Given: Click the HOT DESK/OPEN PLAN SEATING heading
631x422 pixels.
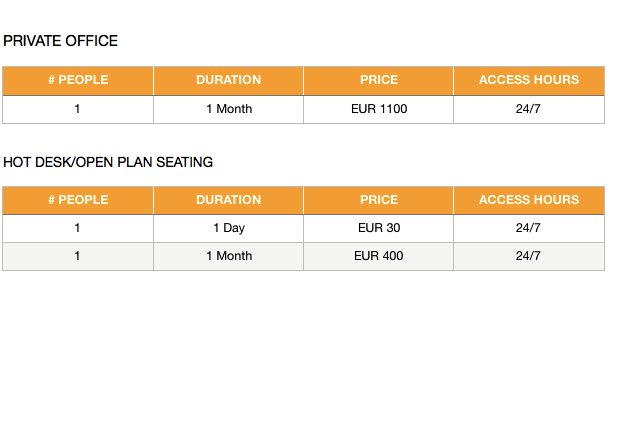Looking at the screenshot, I should click(108, 162).
